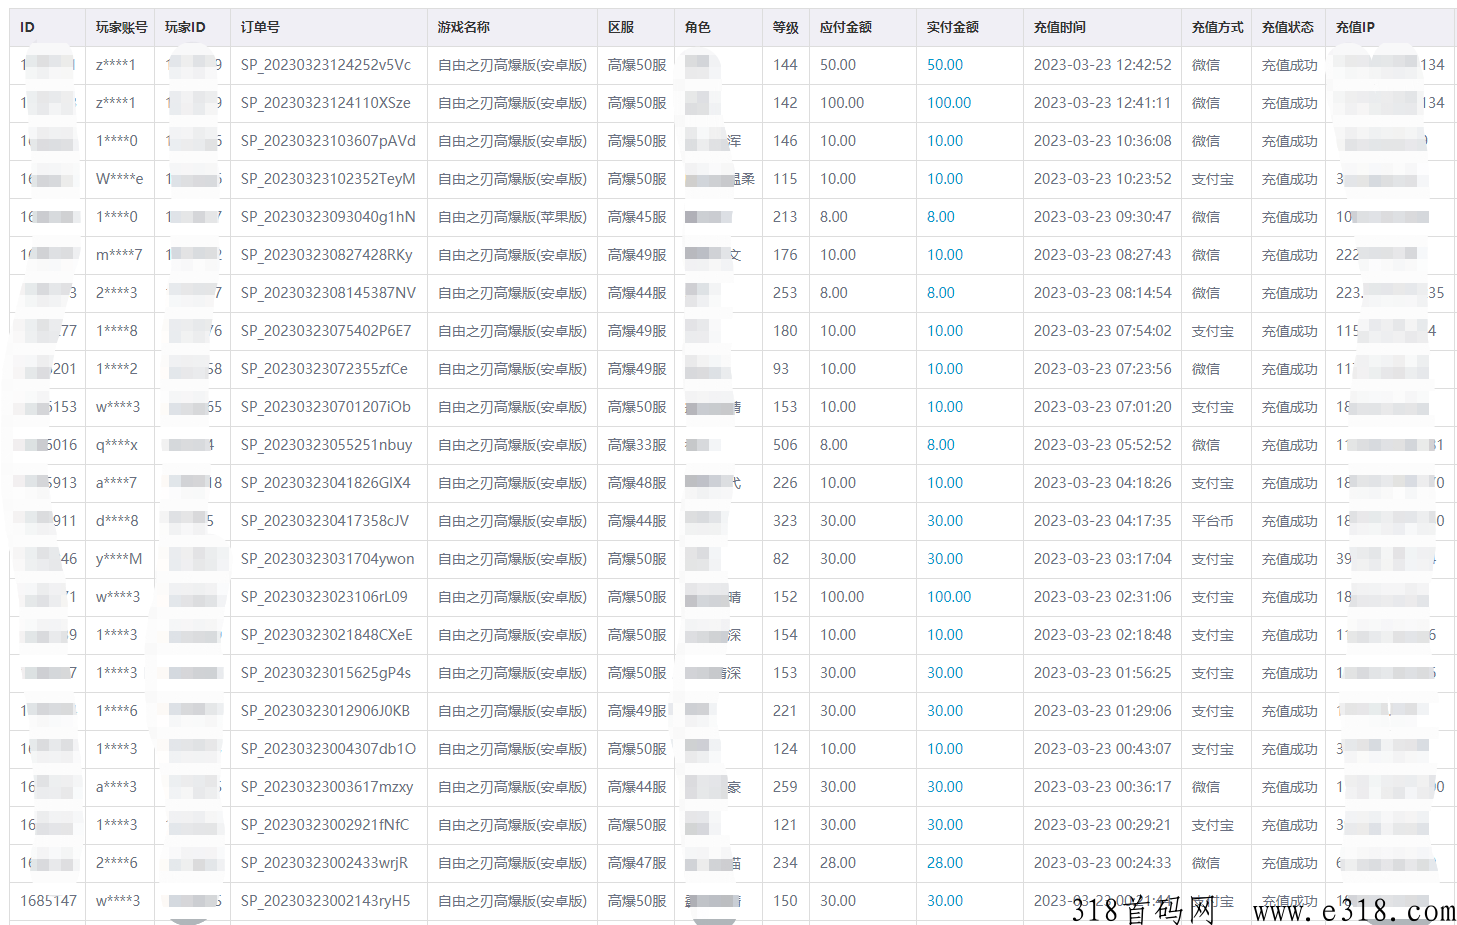Click the 充值状态 column header
This screenshot has height=925, width=1457.
pos(1288,27)
